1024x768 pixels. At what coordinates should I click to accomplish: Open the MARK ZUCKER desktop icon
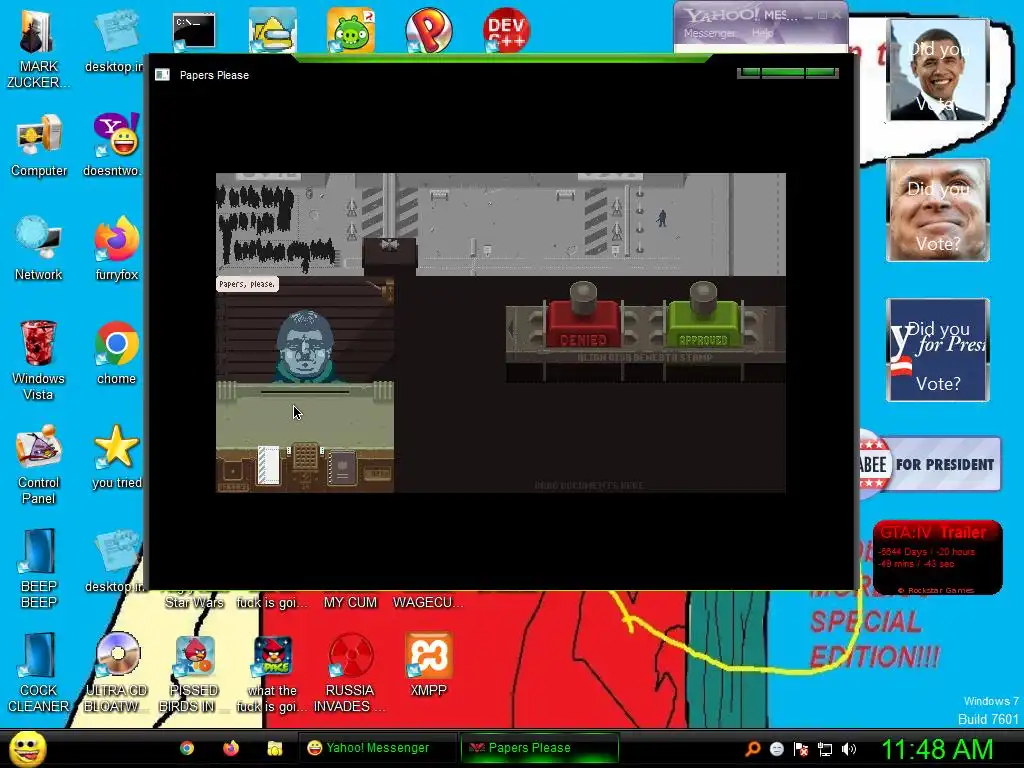38,48
